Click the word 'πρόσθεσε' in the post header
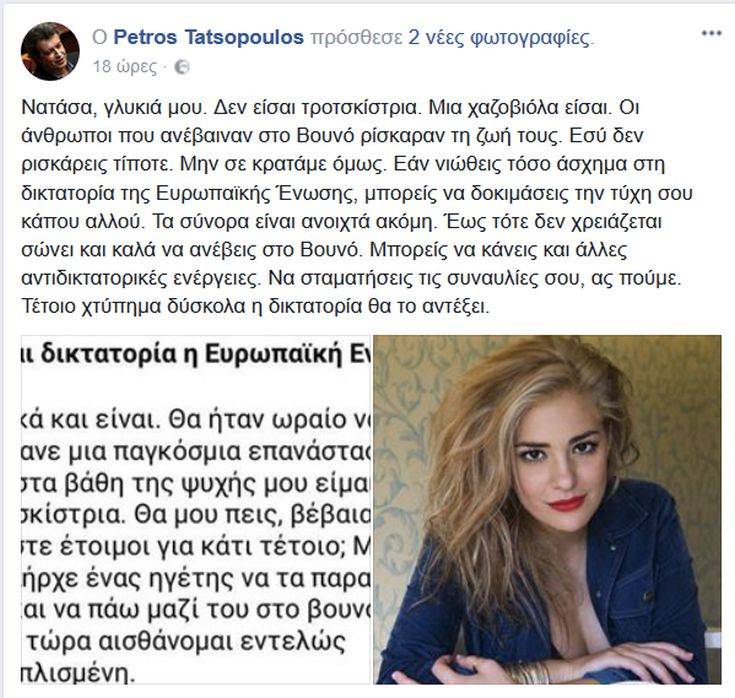The image size is (735, 698). click(356, 38)
